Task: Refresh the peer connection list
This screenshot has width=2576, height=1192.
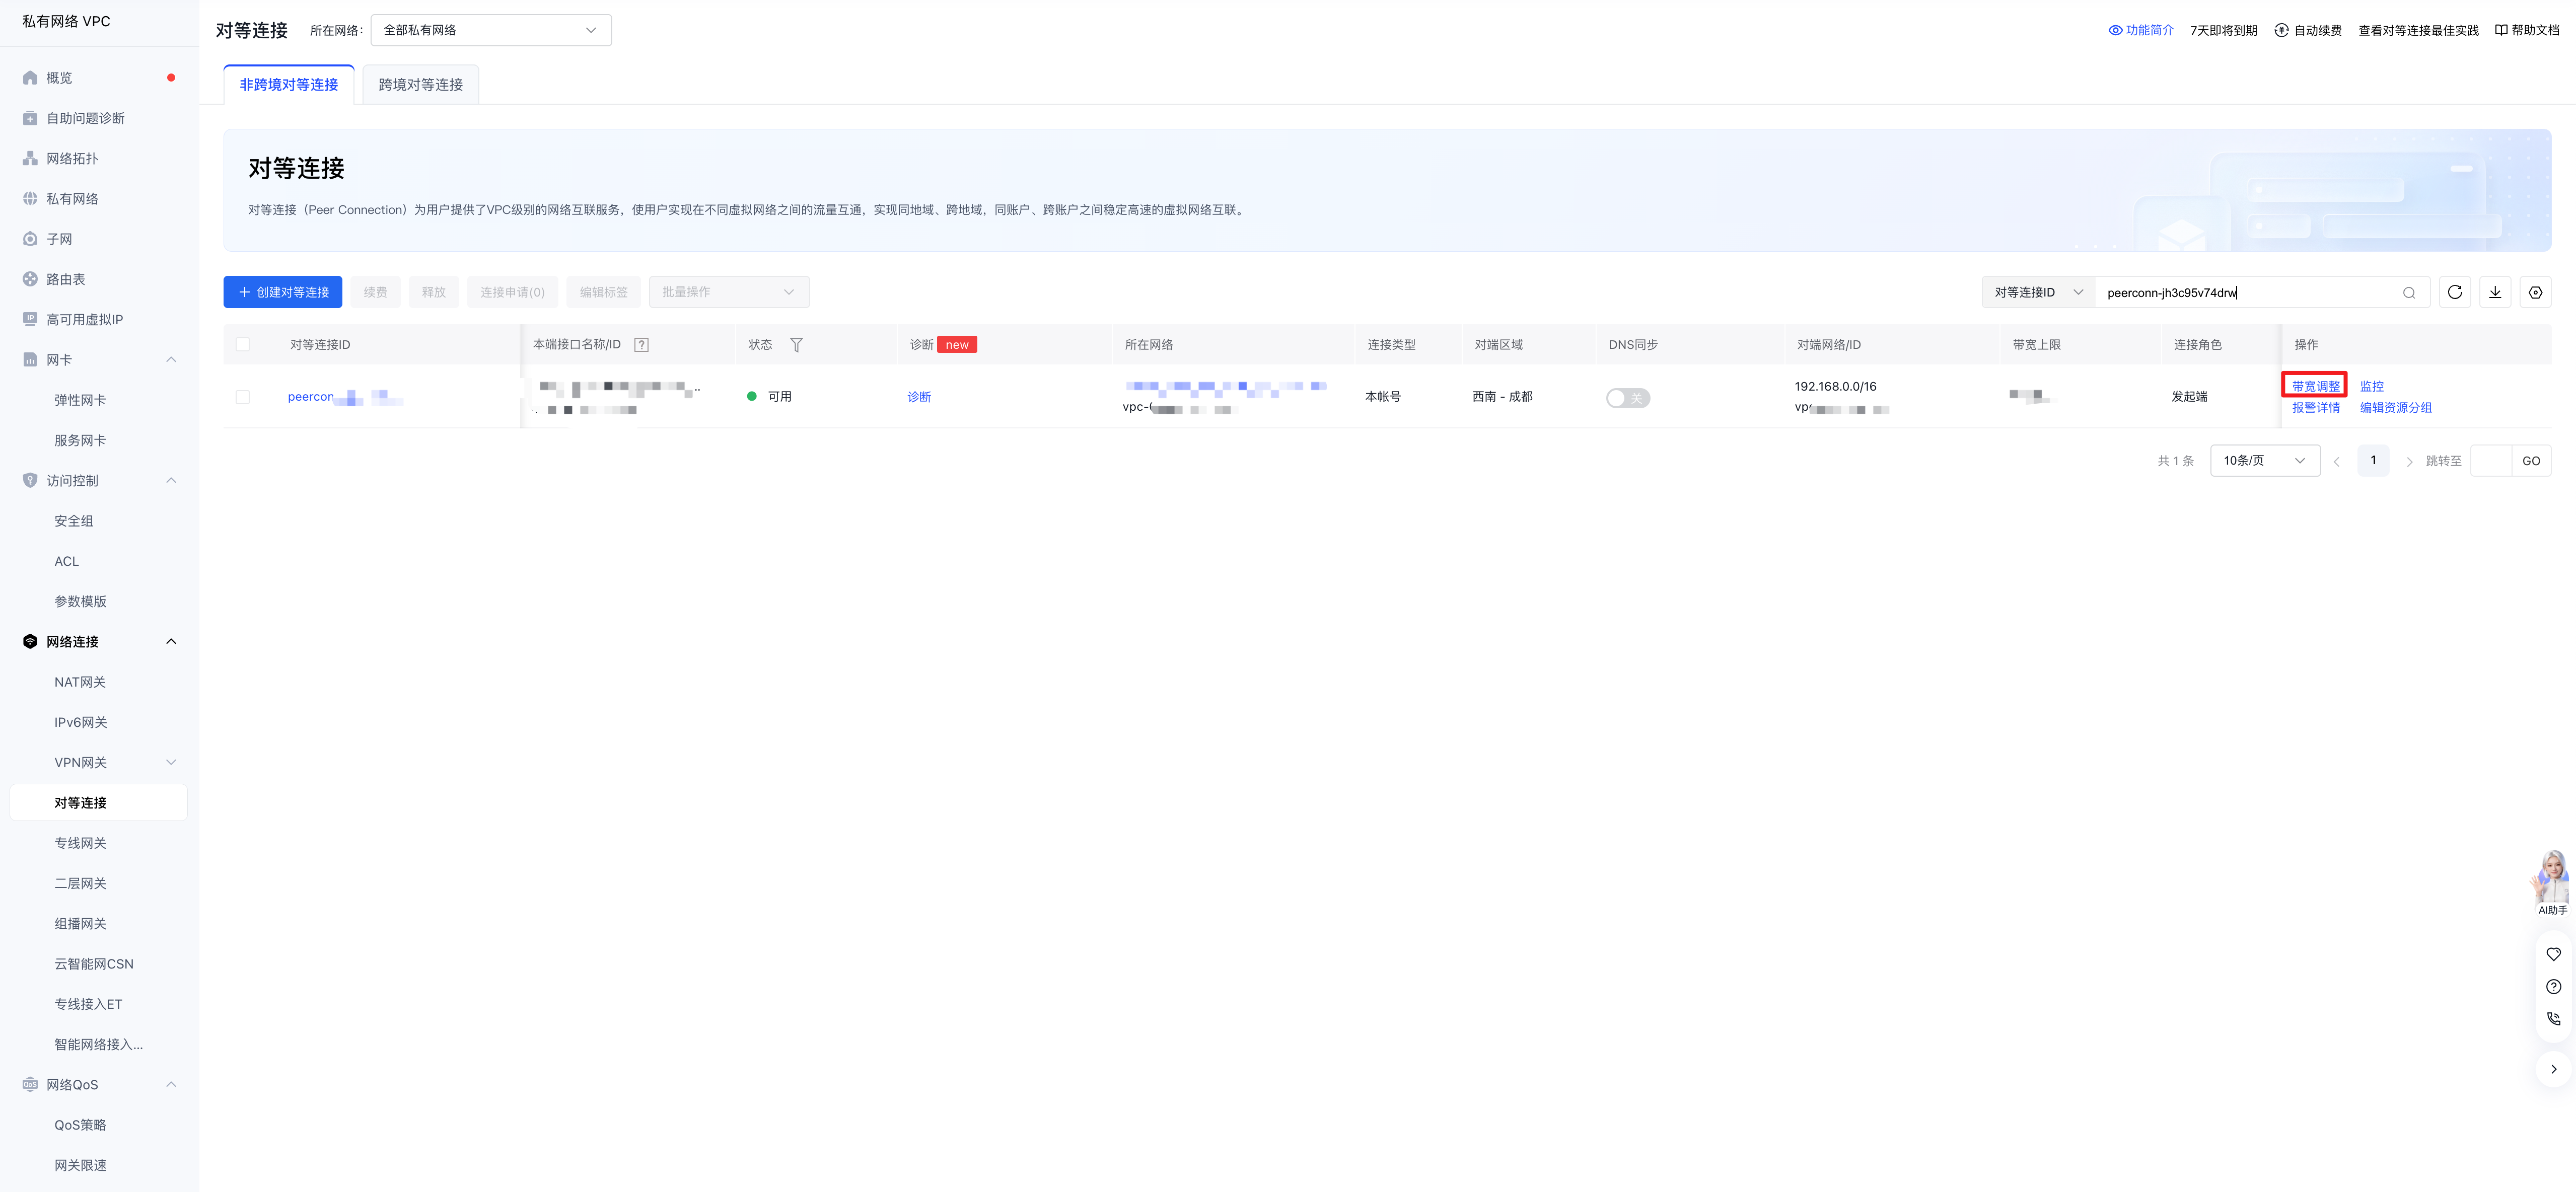Action: click(x=2455, y=292)
